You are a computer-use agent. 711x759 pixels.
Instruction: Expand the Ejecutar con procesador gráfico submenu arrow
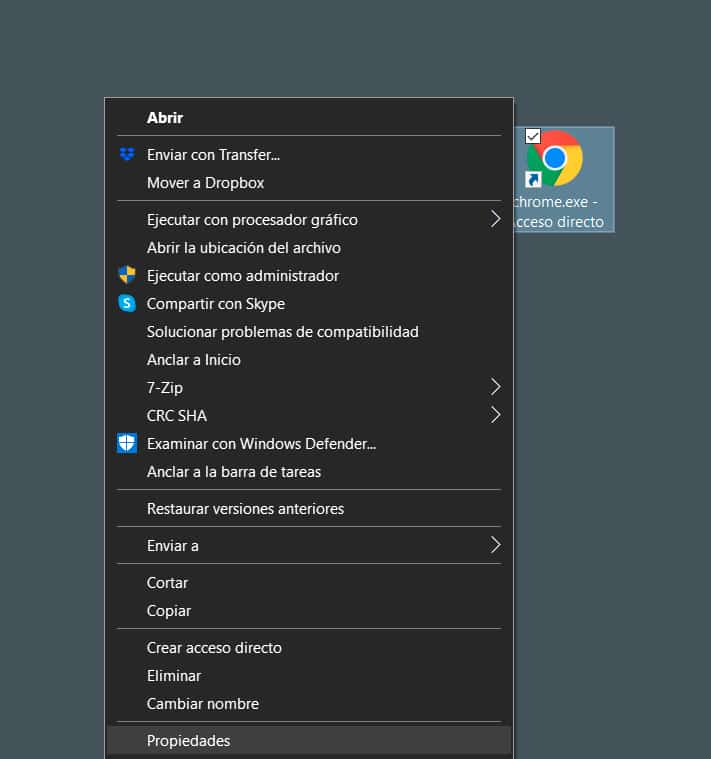point(495,219)
